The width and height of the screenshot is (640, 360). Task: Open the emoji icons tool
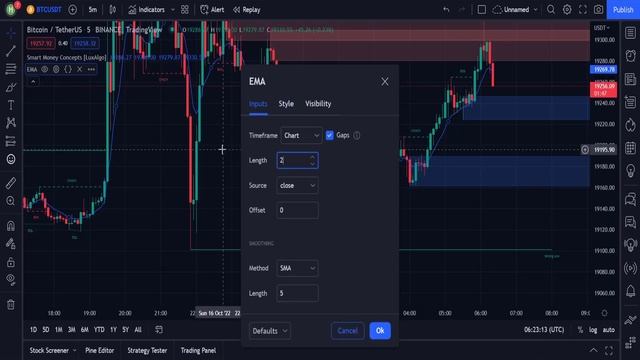click(x=11, y=159)
